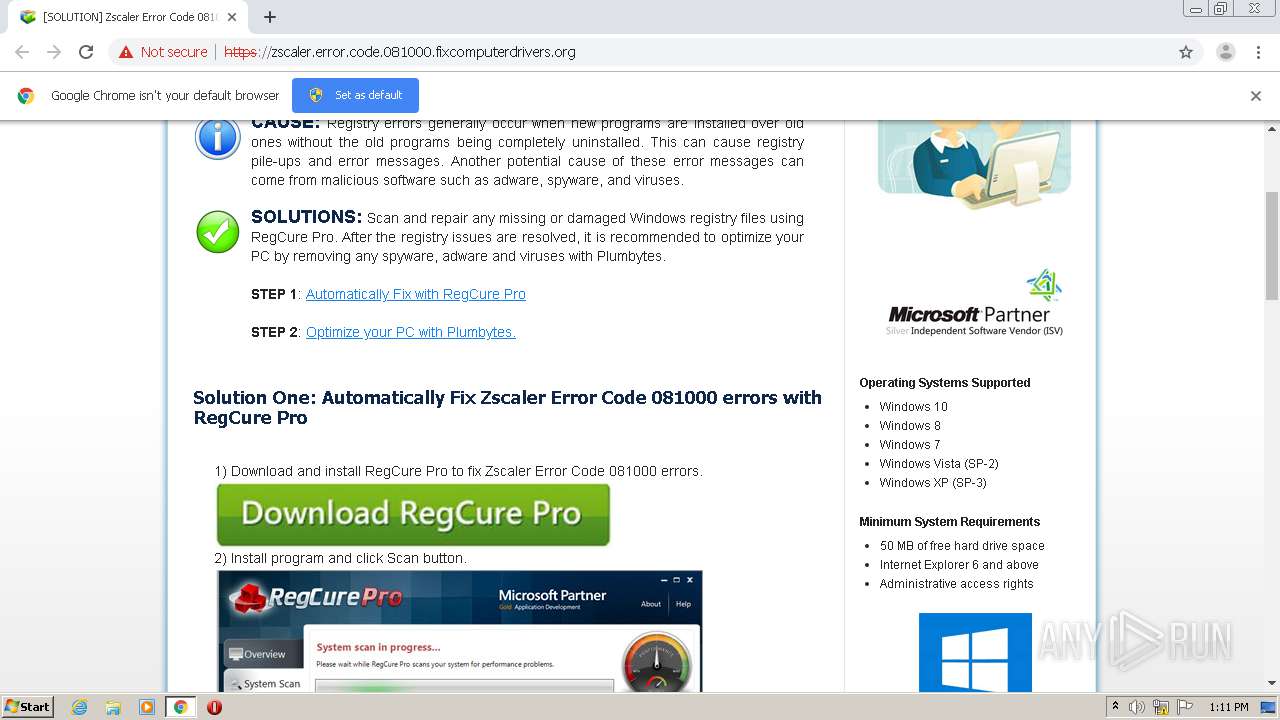Bookmark this page with the star icon

[1186, 52]
